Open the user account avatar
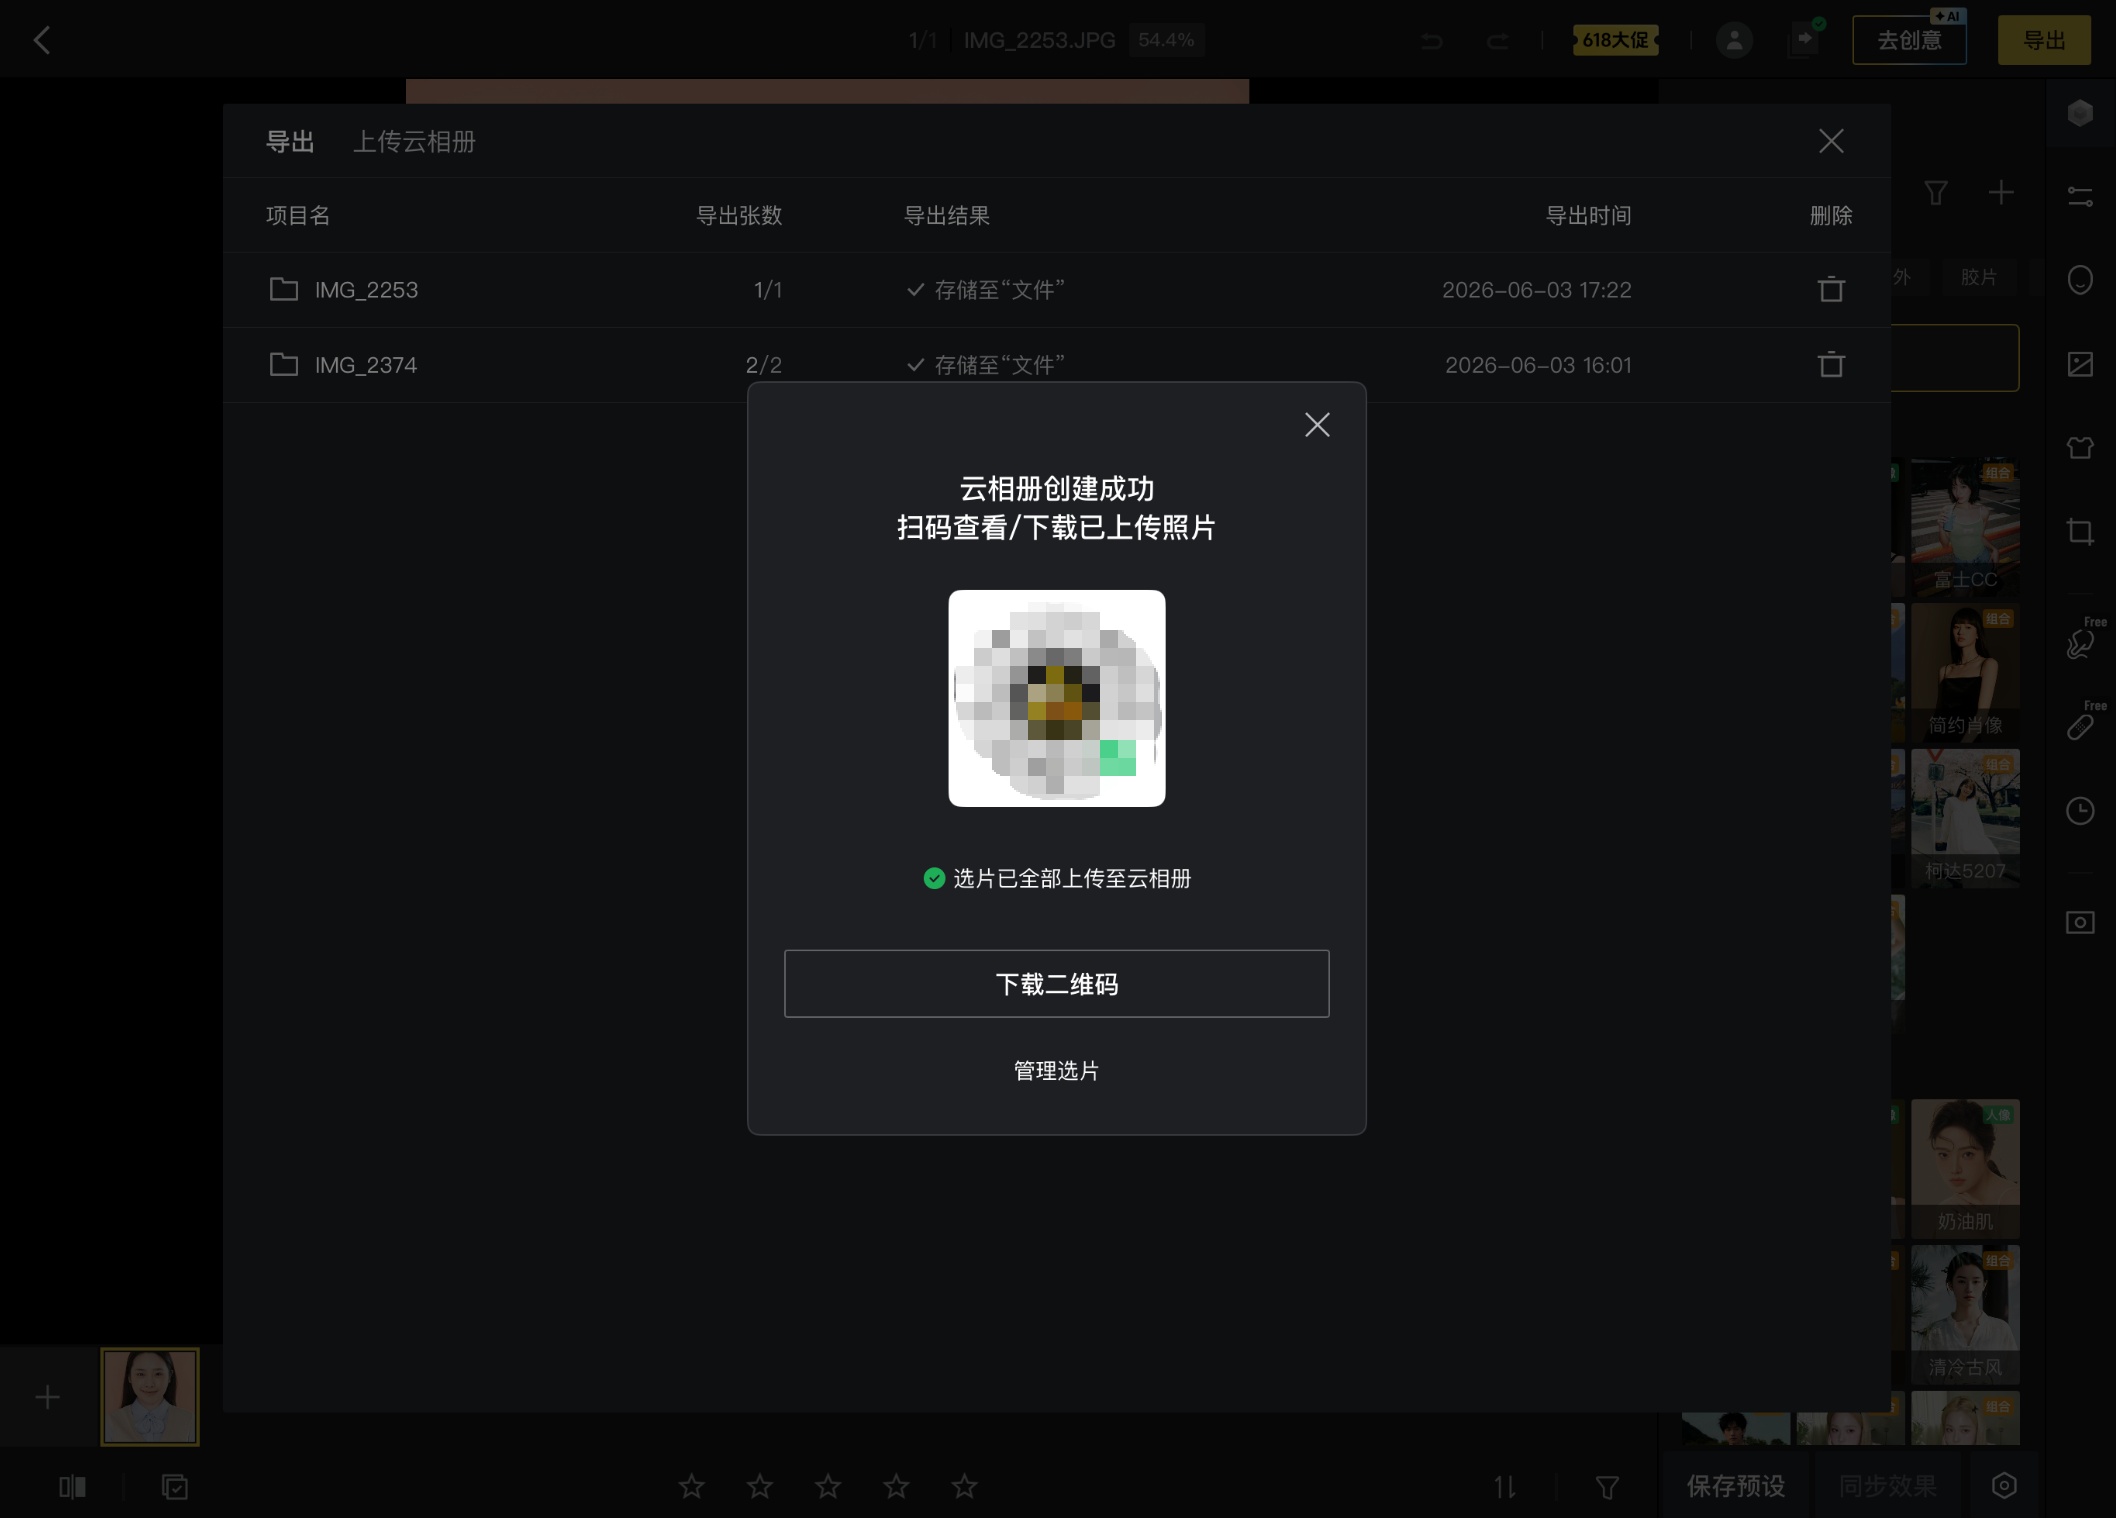Viewport: 2116px width, 1518px height. [x=1734, y=40]
